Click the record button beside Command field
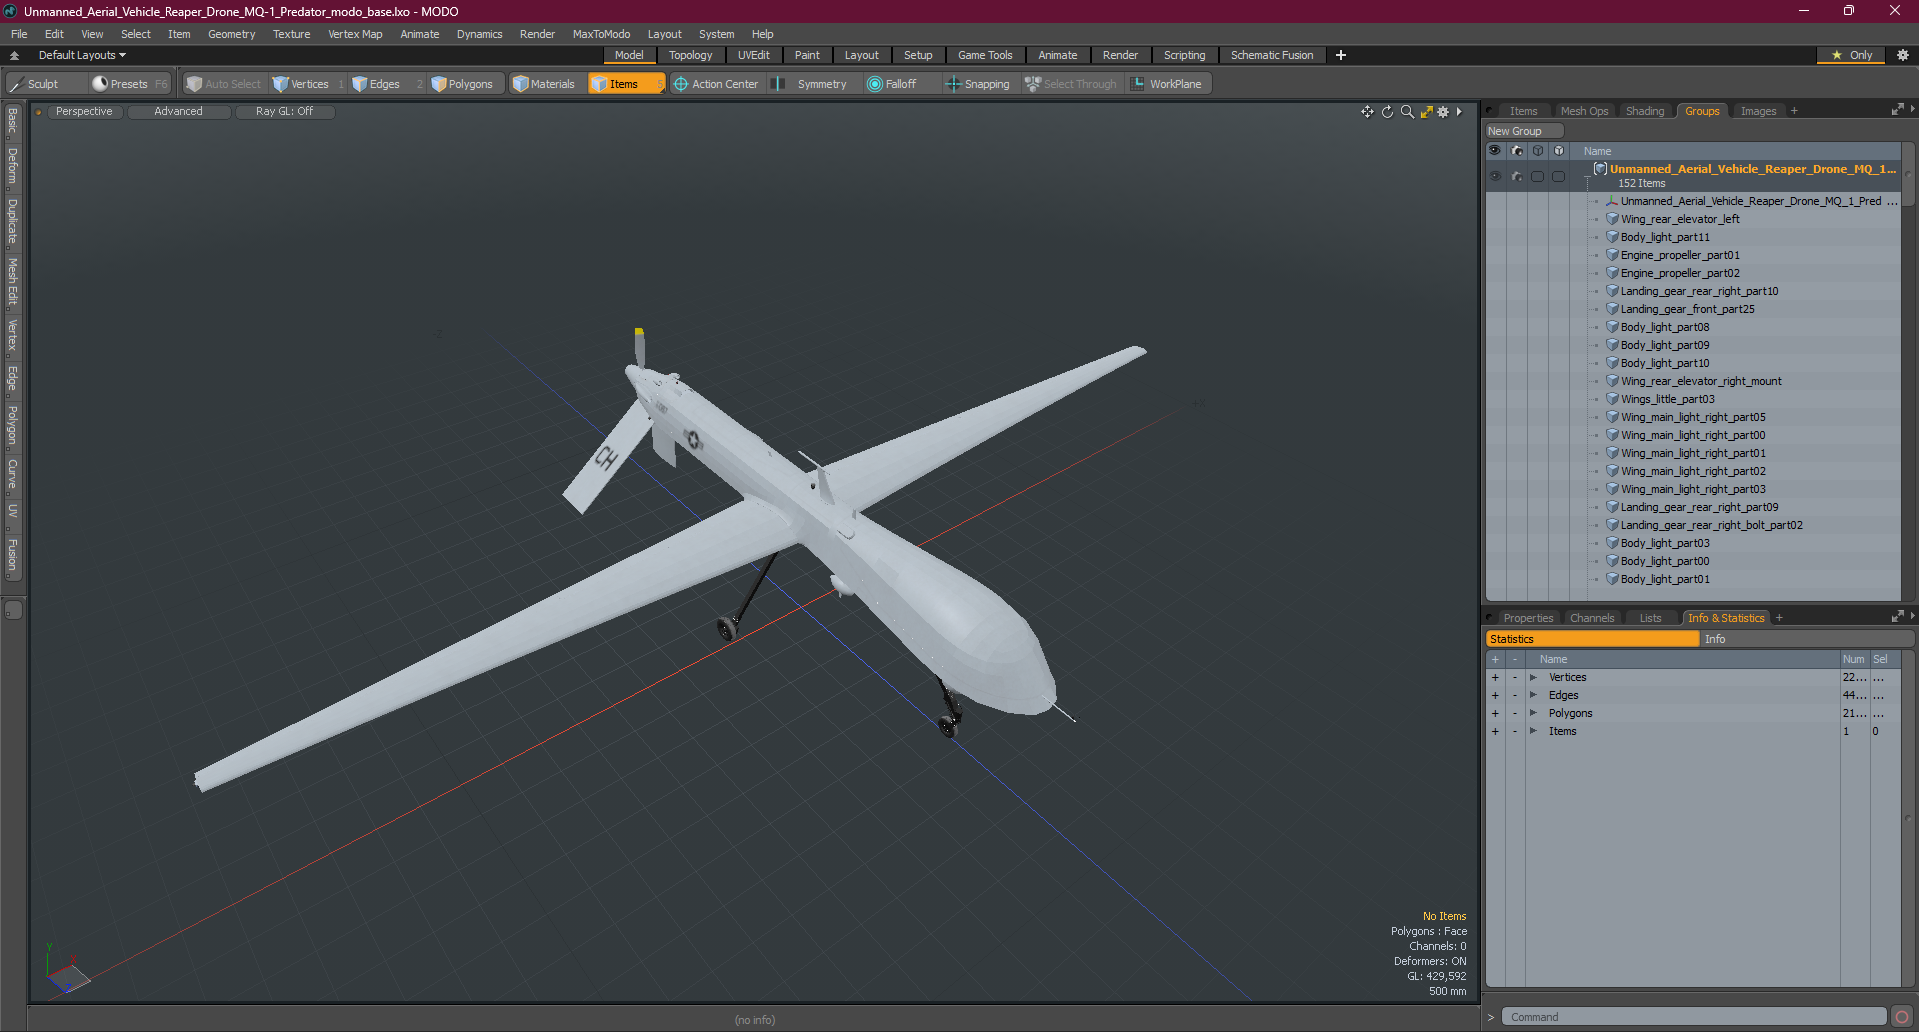The height and width of the screenshot is (1032, 1919). pos(1902,1017)
